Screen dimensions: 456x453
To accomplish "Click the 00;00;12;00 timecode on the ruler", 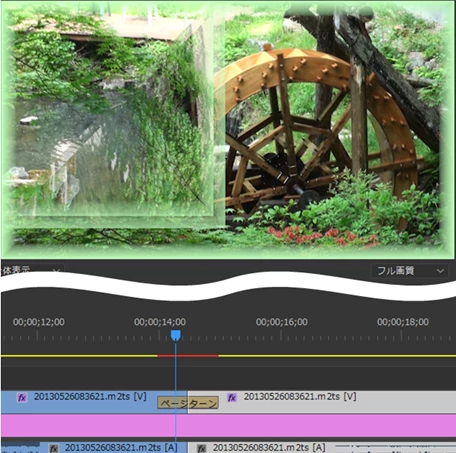I will pyautogui.click(x=39, y=322).
